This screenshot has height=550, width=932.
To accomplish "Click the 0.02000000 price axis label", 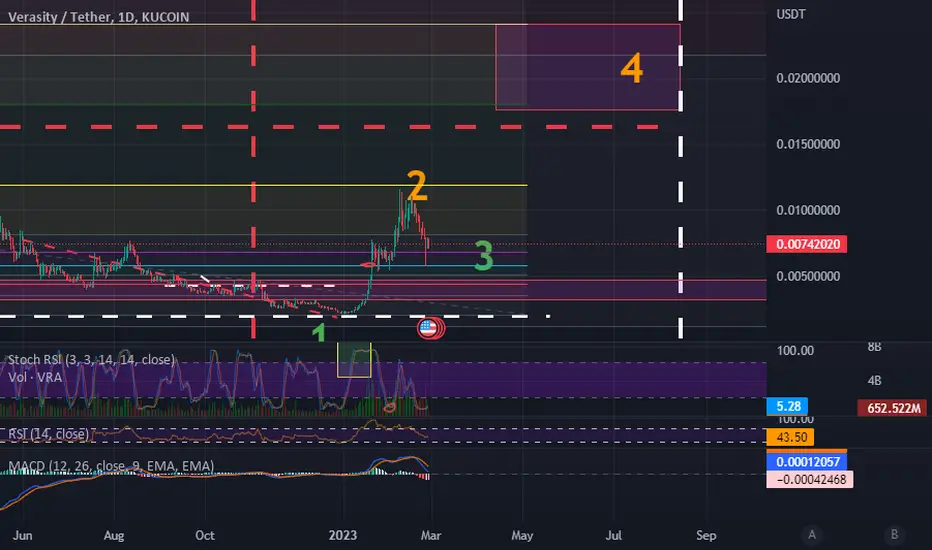I will (808, 78).
